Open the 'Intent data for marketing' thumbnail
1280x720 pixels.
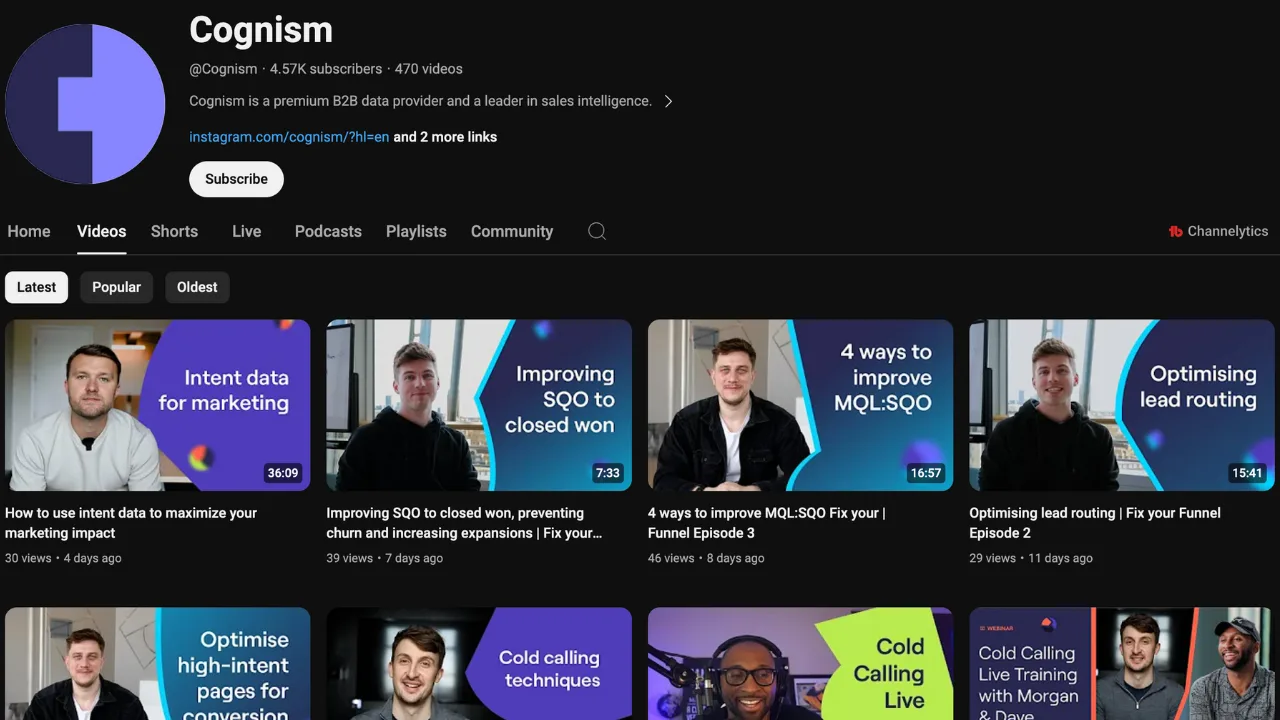(x=158, y=405)
